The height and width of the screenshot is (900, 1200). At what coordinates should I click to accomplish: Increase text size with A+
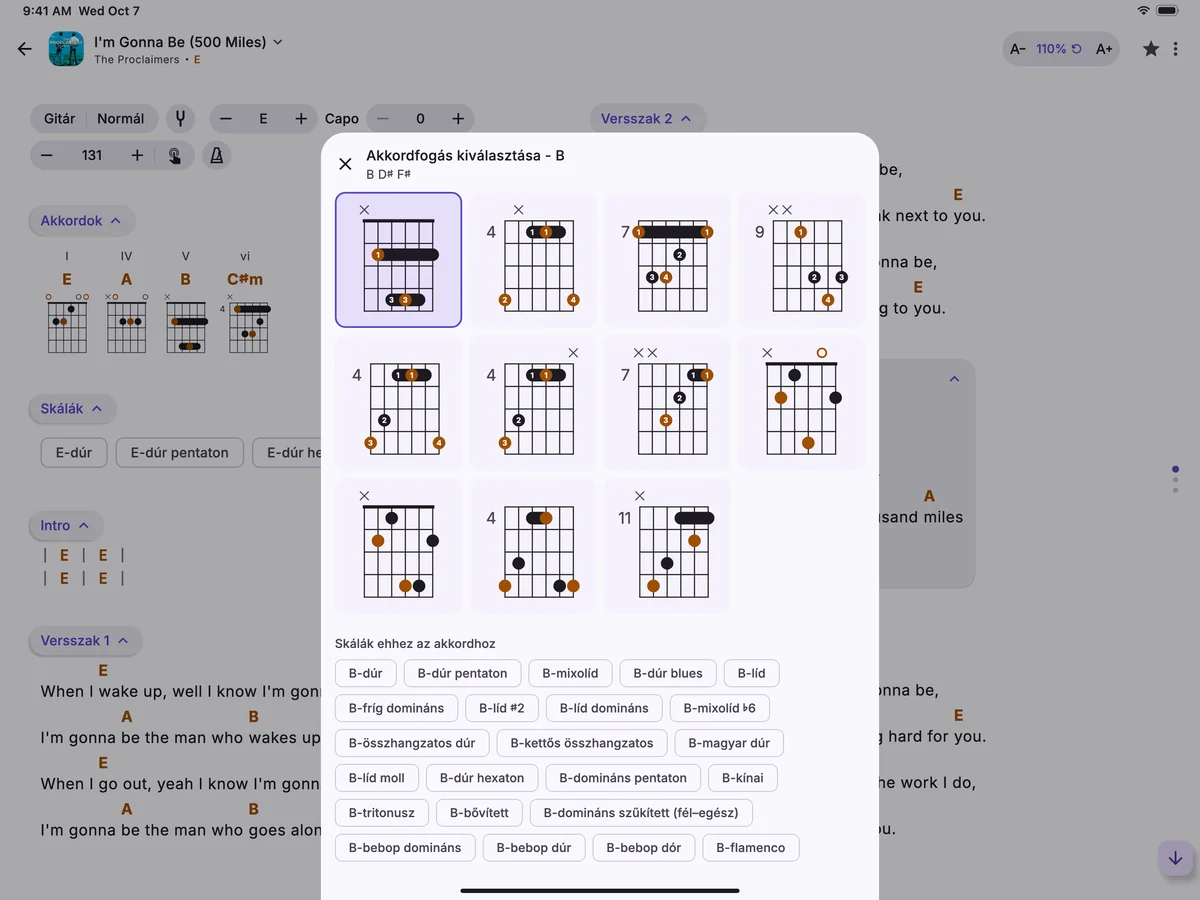pos(1104,49)
